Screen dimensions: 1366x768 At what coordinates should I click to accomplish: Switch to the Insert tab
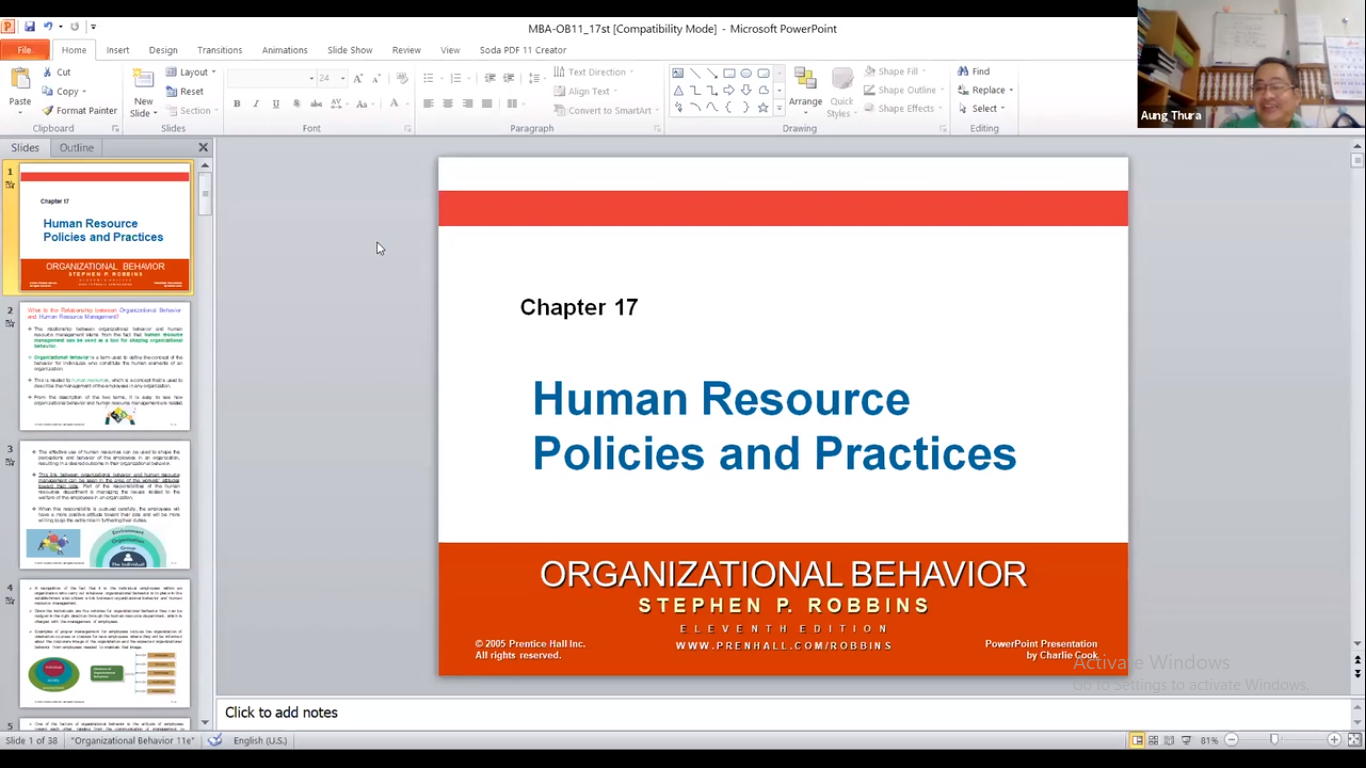pyautogui.click(x=118, y=50)
